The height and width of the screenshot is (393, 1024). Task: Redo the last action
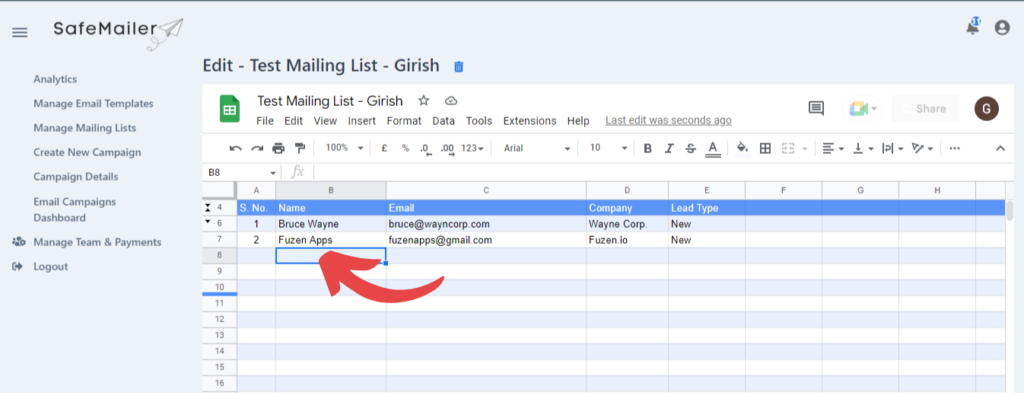coord(257,148)
